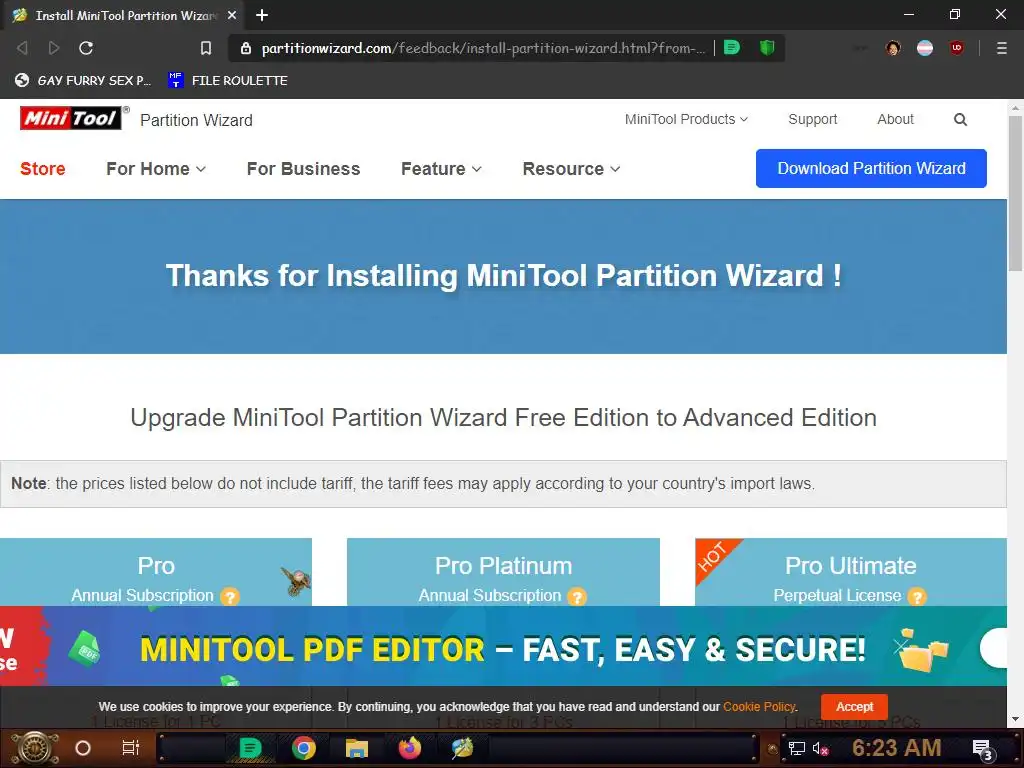Open Google Chrome from the taskbar
The height and width of the screenshot is (768, 1024).
pyautogui.click(x=304, y=748)
